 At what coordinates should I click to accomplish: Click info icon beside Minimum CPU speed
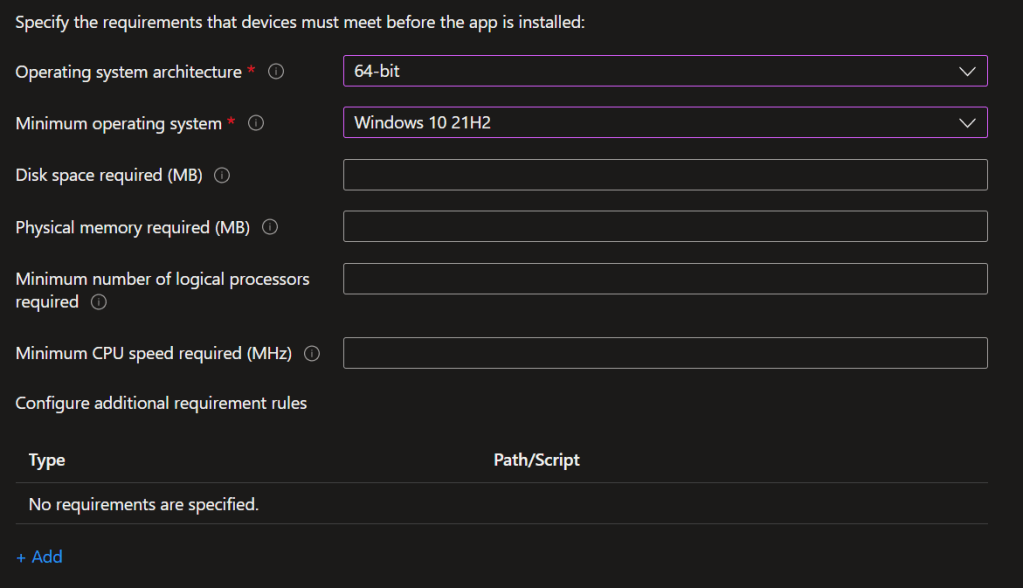pos(312,354)
